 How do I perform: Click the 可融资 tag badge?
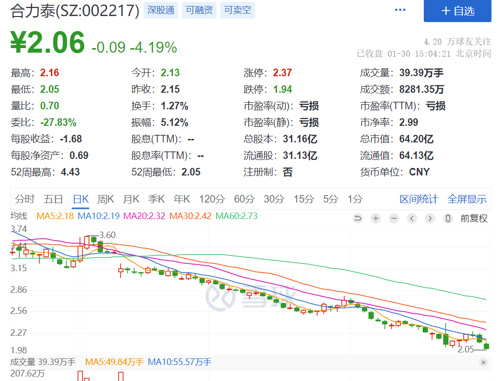coord(199,10)
